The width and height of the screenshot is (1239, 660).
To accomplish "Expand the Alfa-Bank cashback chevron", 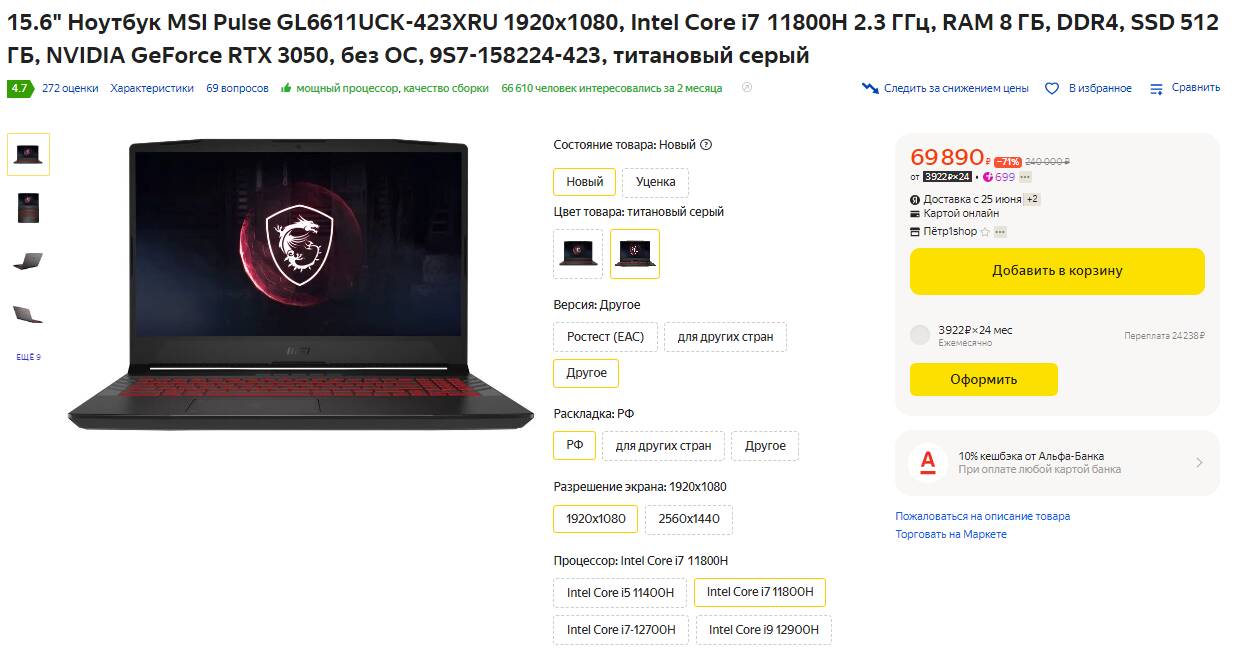I will coord(1199,462).
